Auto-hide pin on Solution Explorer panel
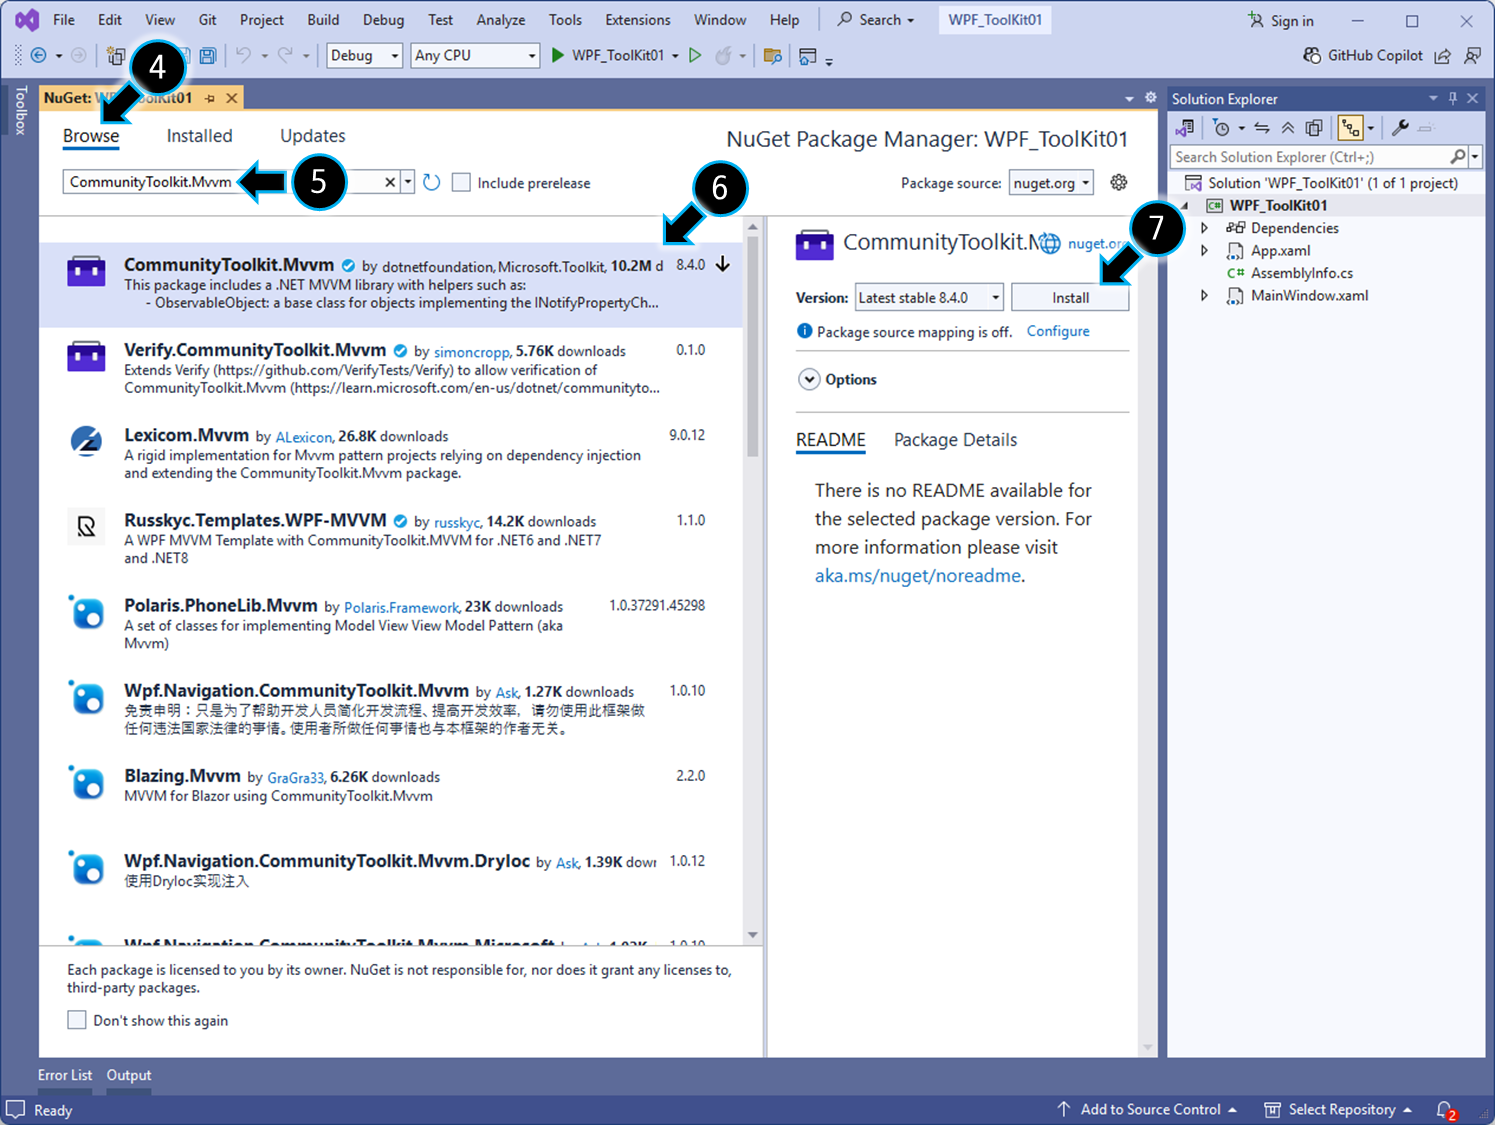1495x1125 pixels. click(1453, 98)
